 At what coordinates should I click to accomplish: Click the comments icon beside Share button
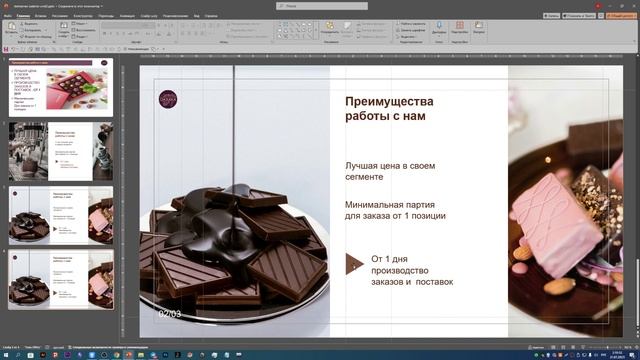[x=601, y=16]
